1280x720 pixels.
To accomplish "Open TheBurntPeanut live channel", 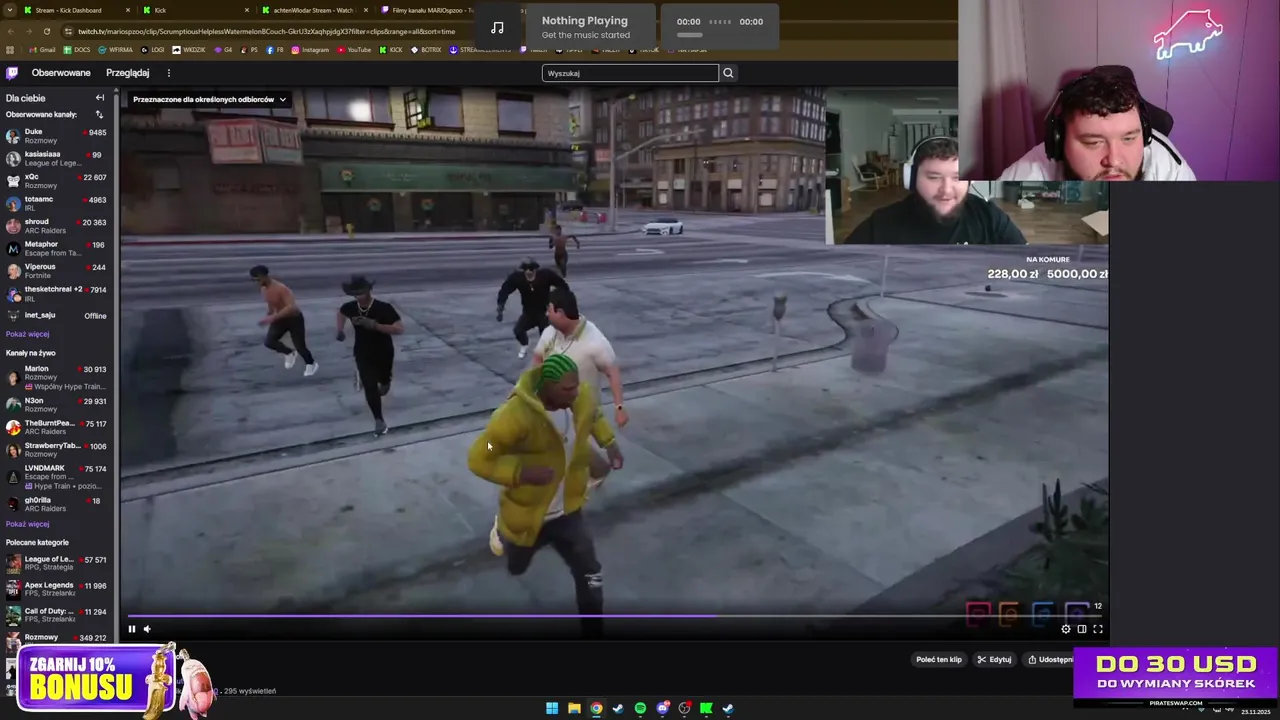I will 56,427.
